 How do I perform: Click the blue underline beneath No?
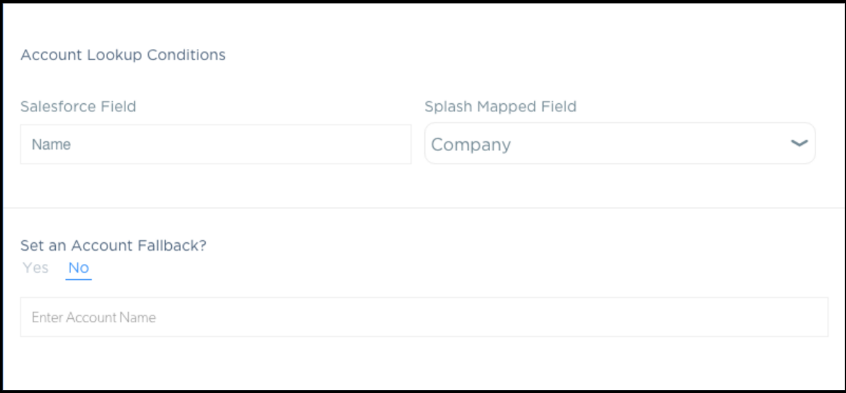[x=79, y=279]
